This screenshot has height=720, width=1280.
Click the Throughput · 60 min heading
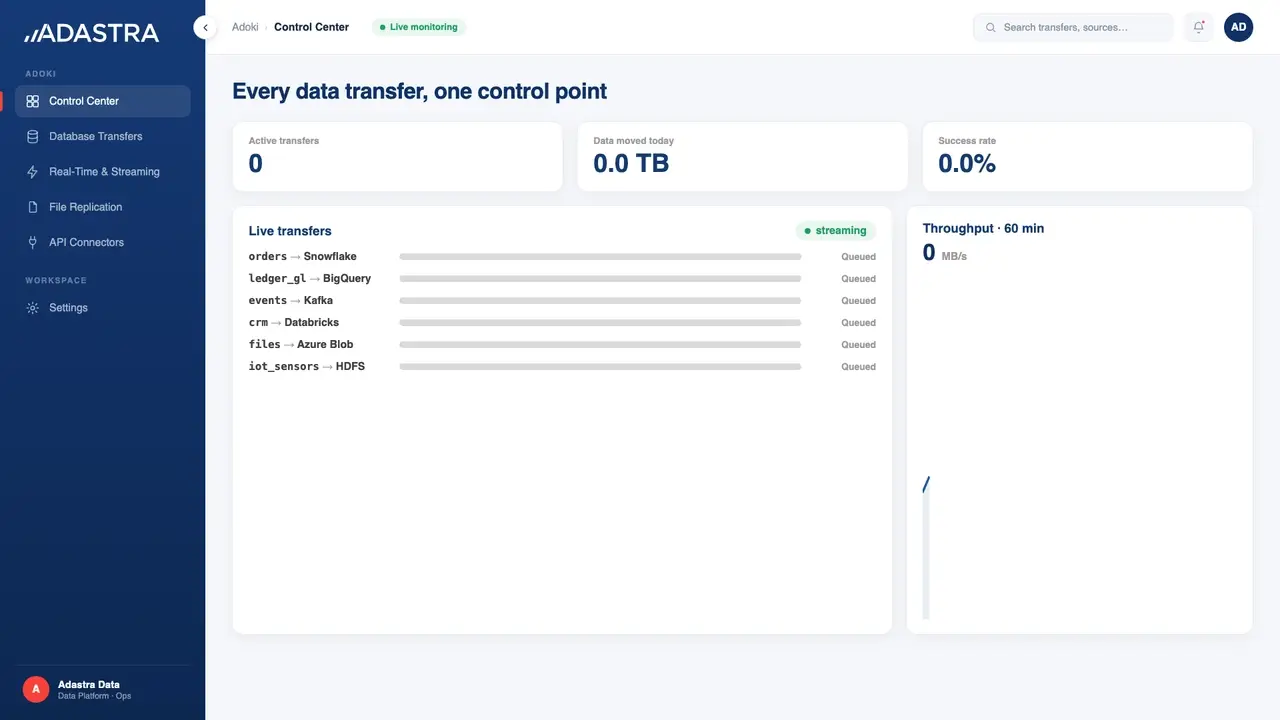[983, 228]
